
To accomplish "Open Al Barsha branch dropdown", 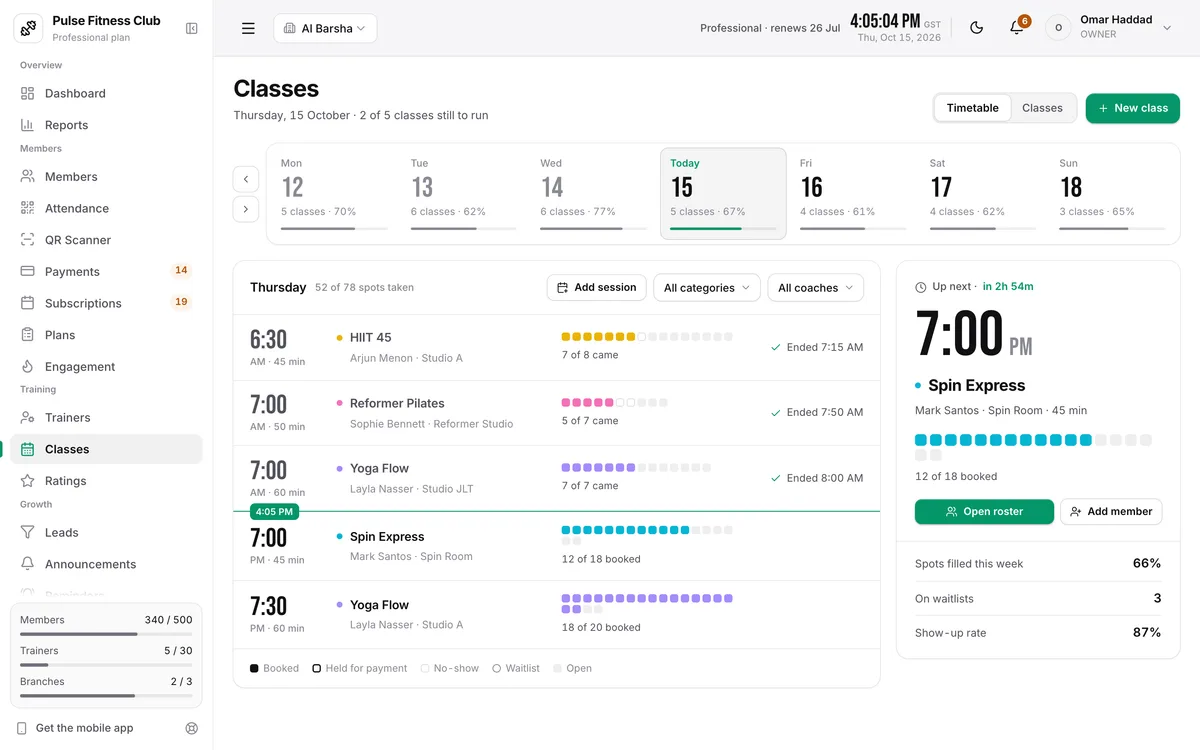I will [x=325, y=28].
